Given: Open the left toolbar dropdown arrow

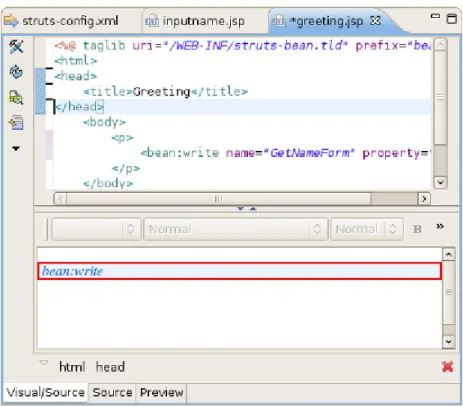Looking at the screenshot, I should click(x=16, y=148).
